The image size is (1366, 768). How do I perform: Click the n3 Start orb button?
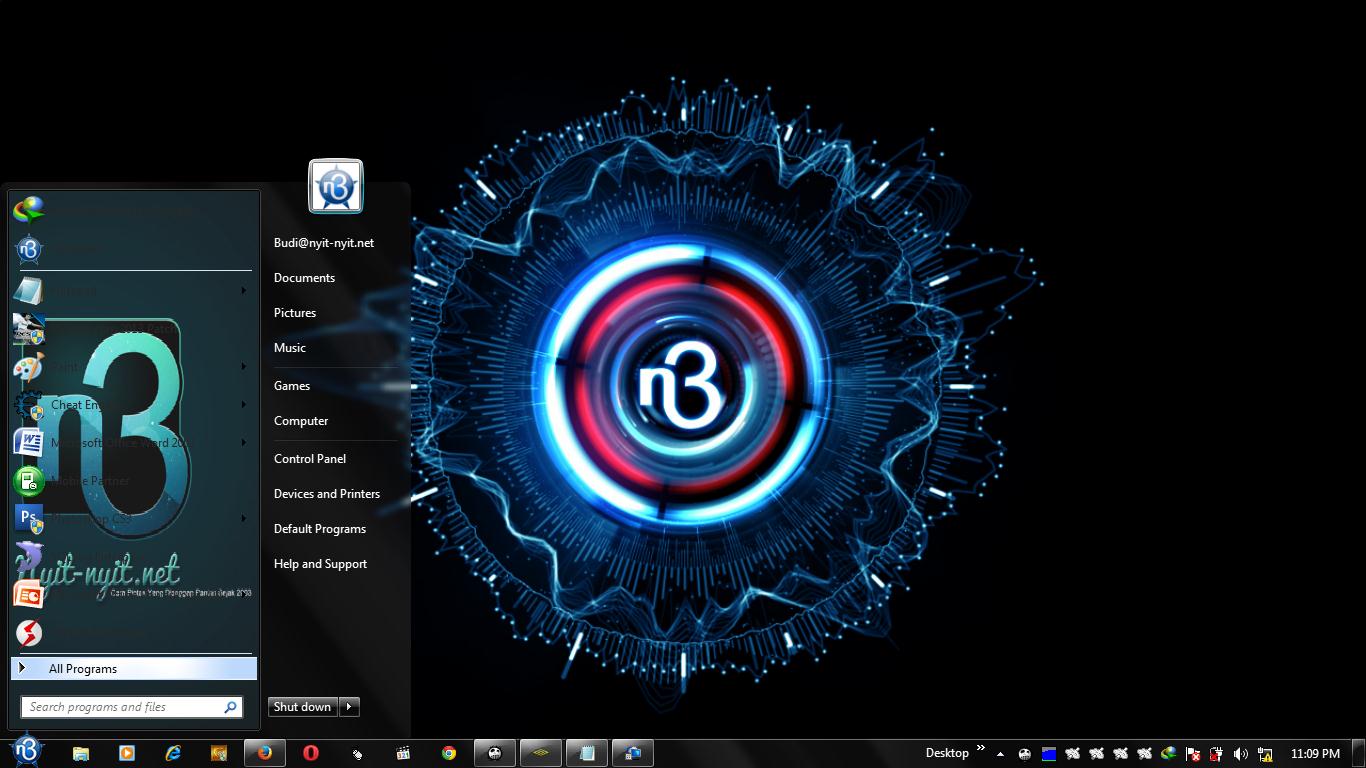point(27,750)
